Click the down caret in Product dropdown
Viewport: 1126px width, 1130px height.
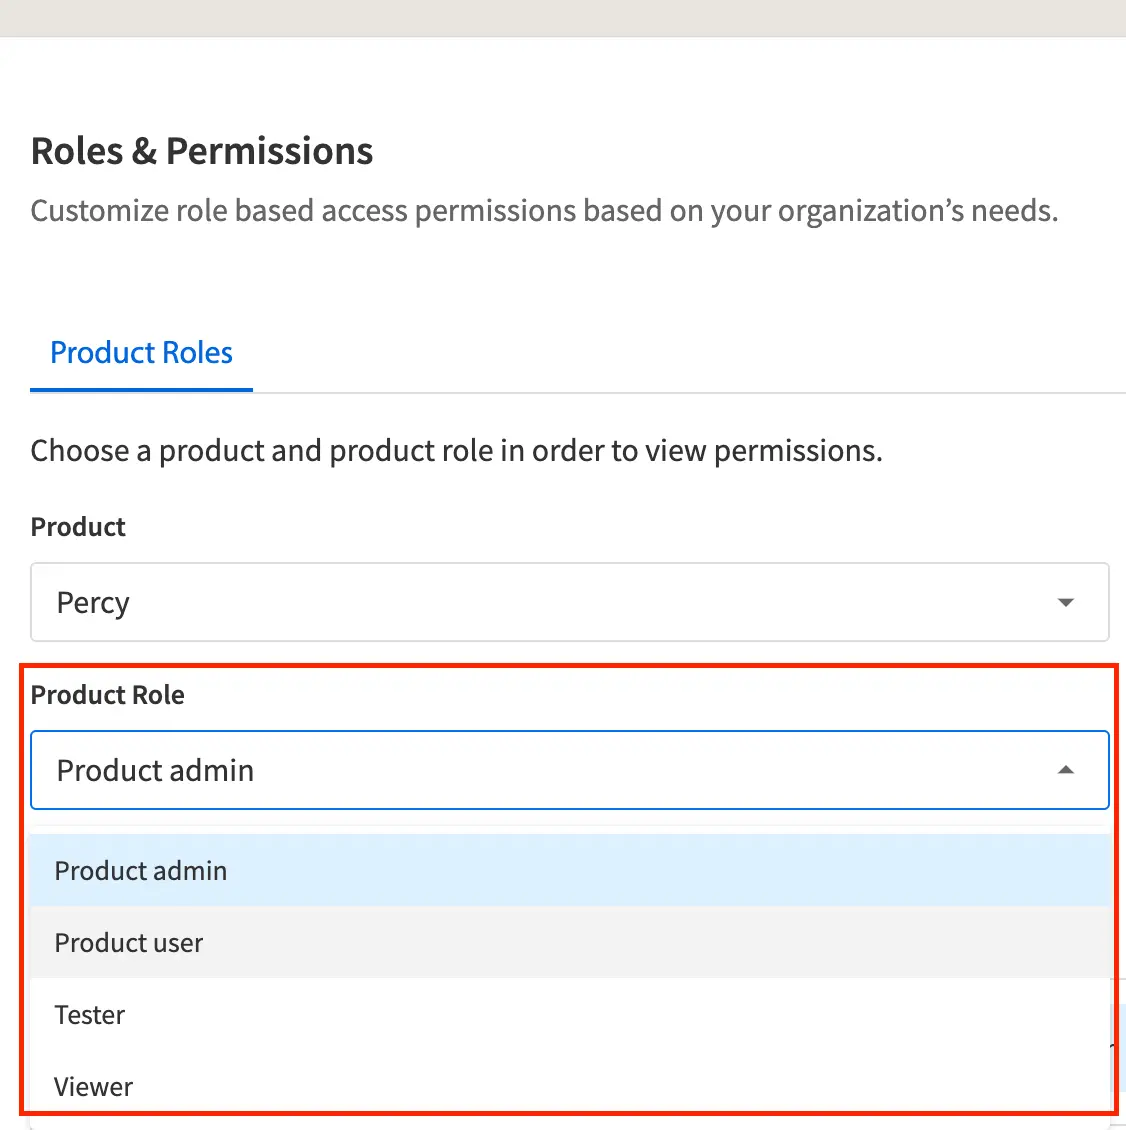point(1065,602)
